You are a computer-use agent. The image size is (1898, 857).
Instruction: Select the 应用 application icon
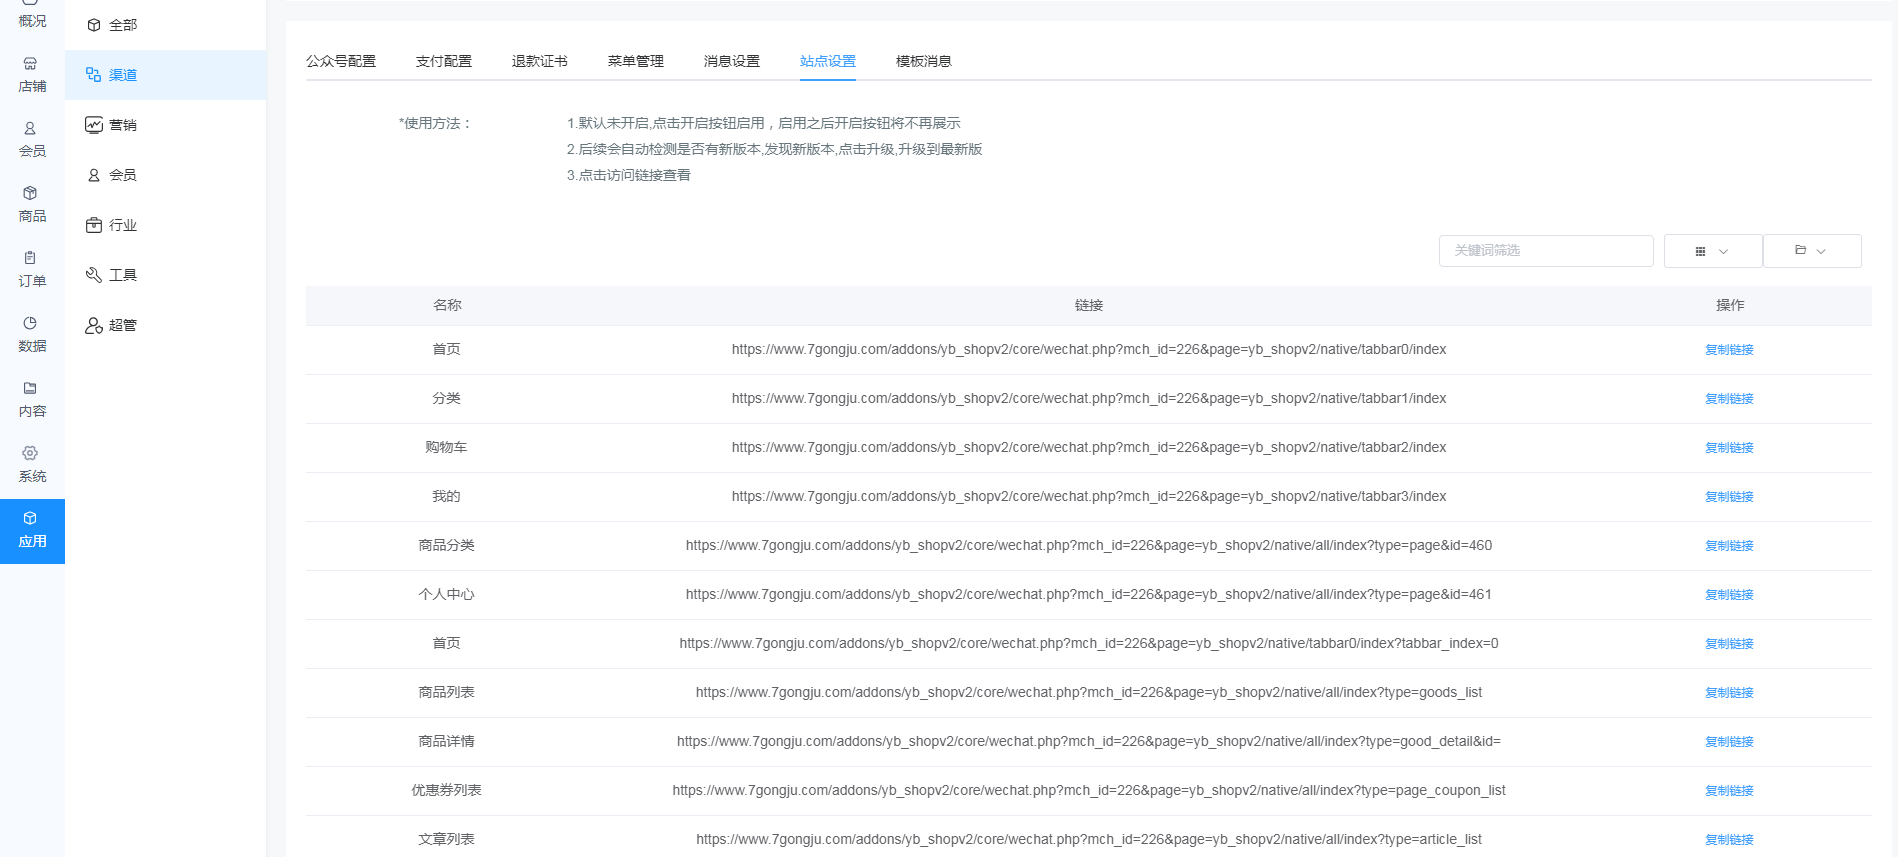click(x=31, y=519)
